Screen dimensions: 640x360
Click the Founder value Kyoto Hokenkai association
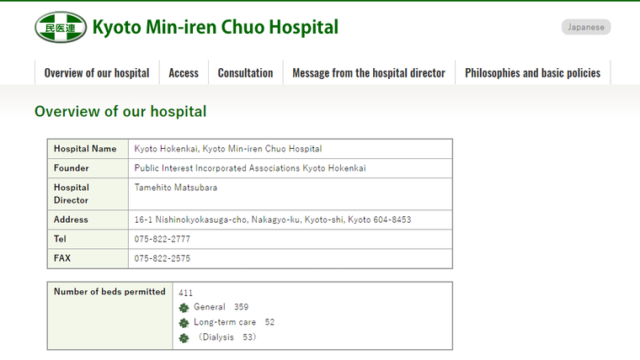(x=250, y=168)
